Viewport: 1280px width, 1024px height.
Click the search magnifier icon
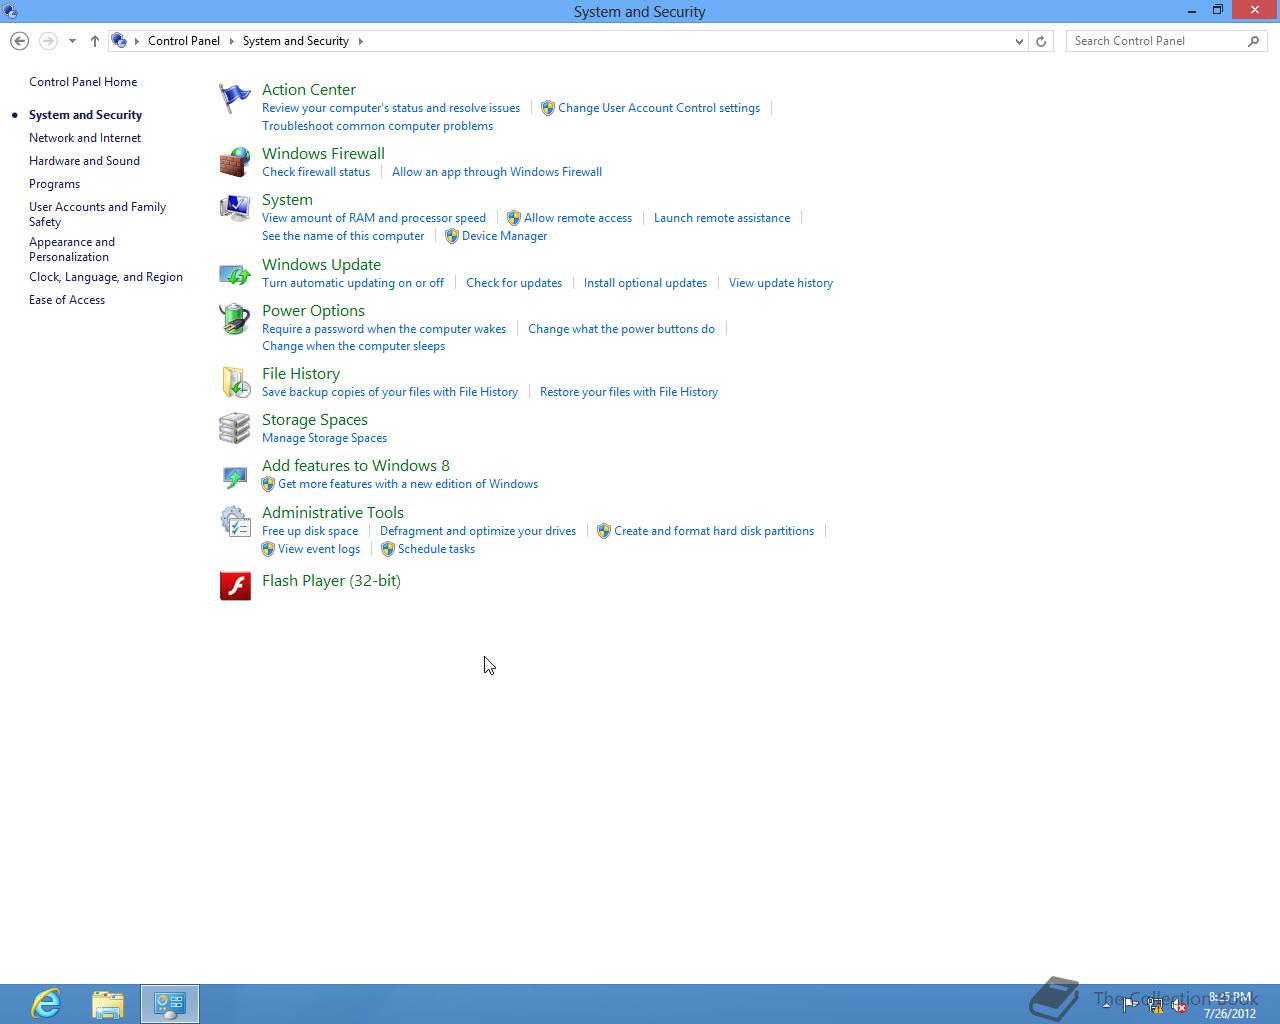tap(1254, 41)
